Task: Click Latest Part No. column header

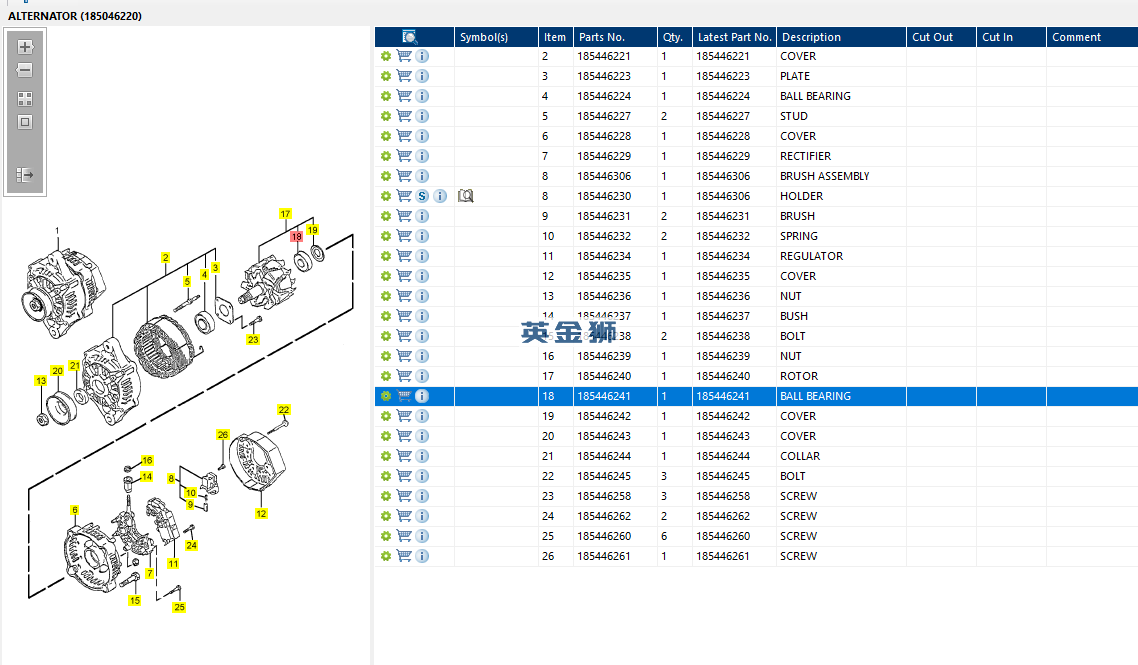Action: [x=734, y=37]
